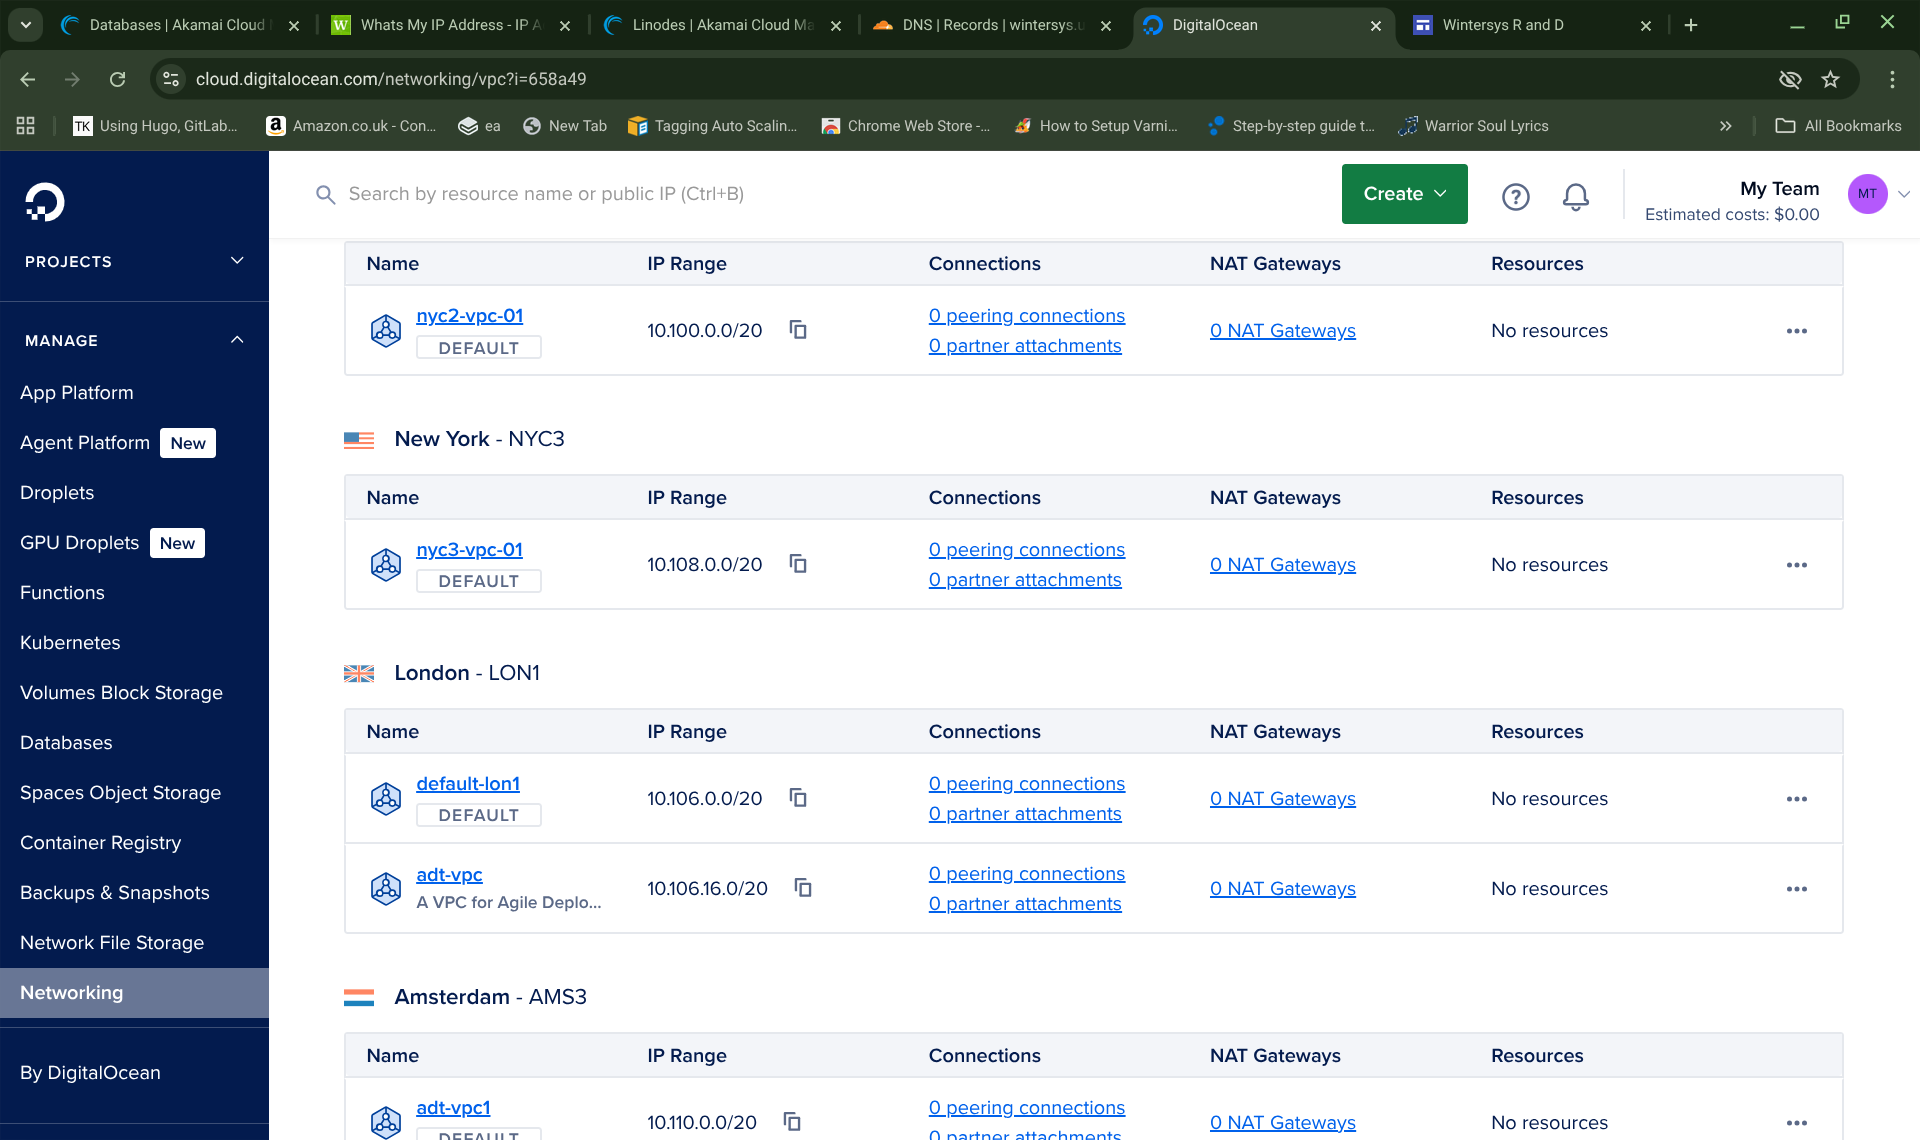Open the more options menu for adt-vpc
1920x1140 pixels.
click(1796, 889)
